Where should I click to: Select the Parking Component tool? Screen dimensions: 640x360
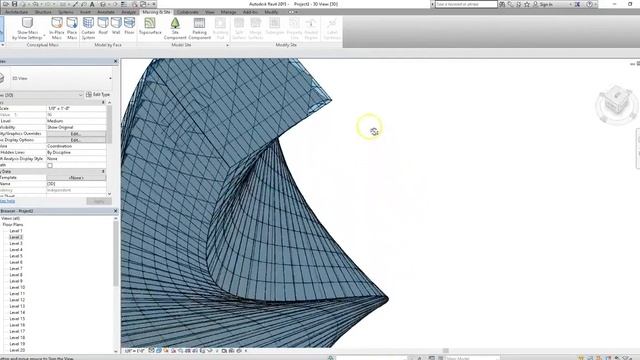coord(199,28)
